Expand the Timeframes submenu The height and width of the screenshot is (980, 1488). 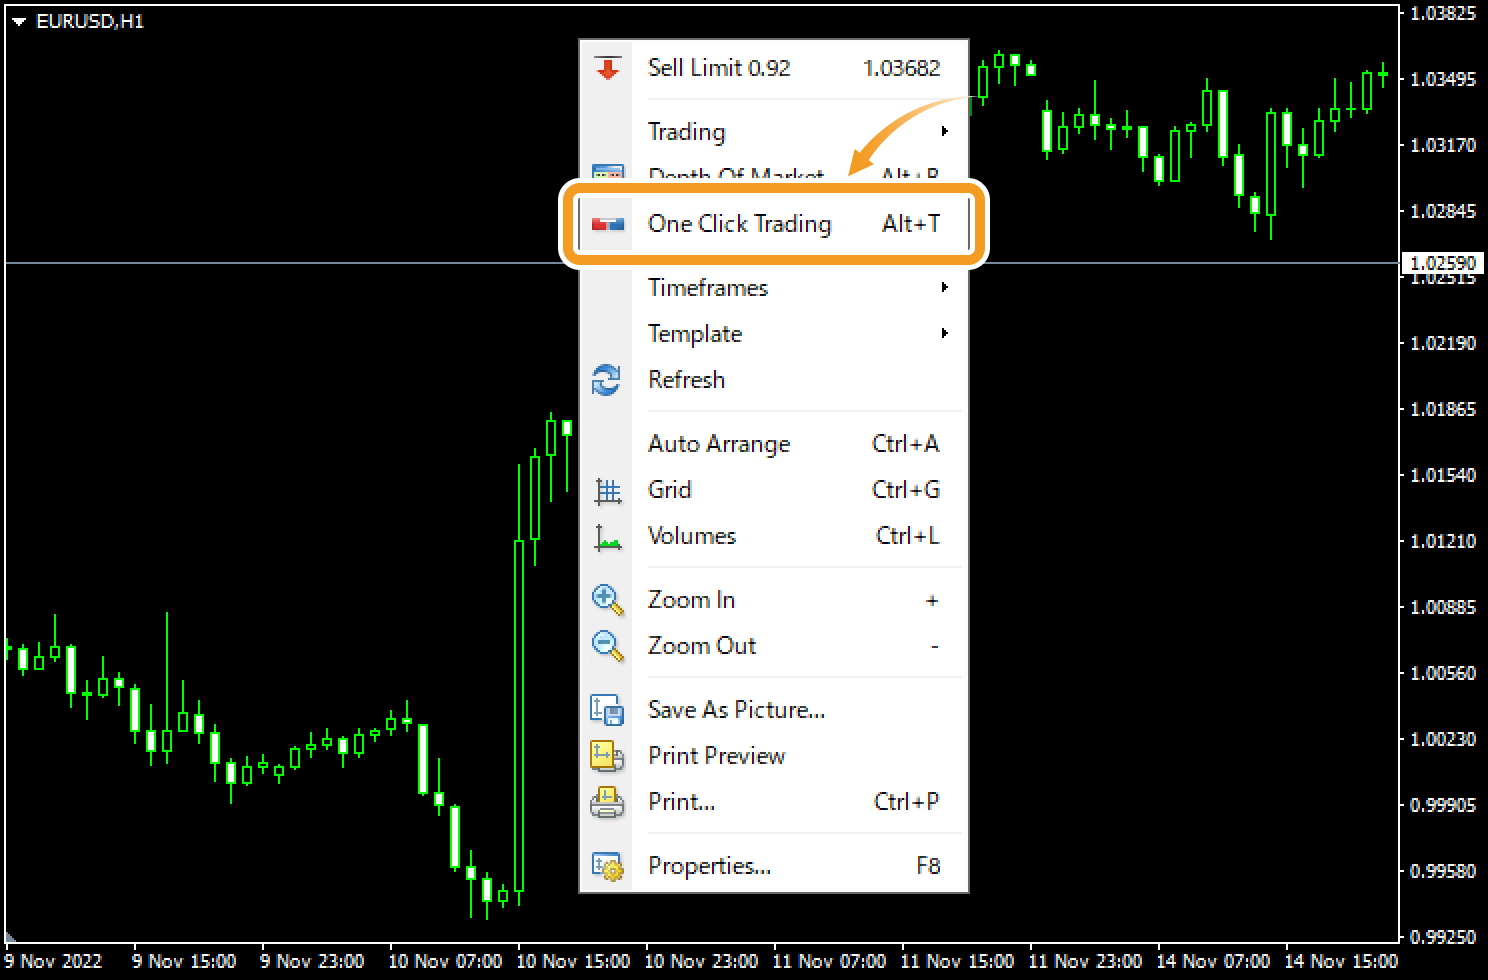pyautogui.click(x=708, y=288)
